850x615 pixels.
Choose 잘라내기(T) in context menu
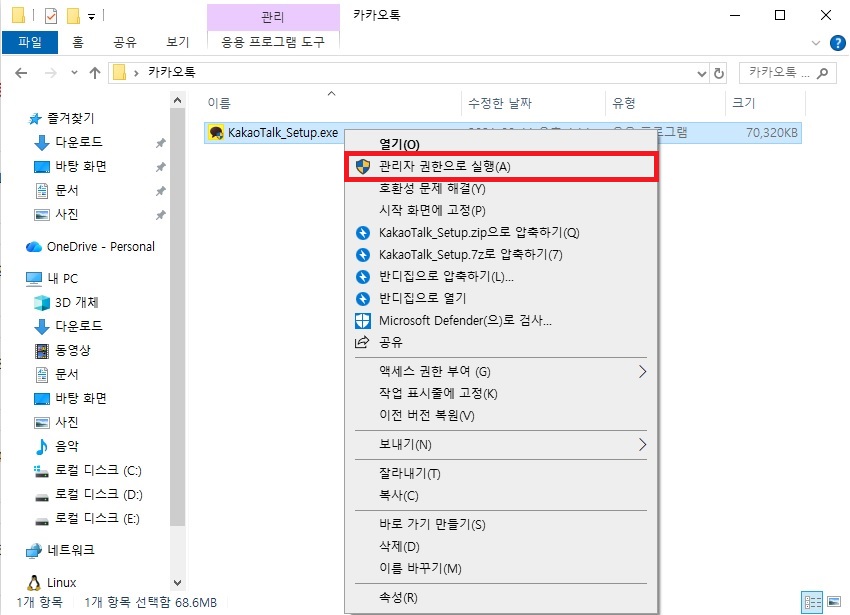(x=501, y=473)
